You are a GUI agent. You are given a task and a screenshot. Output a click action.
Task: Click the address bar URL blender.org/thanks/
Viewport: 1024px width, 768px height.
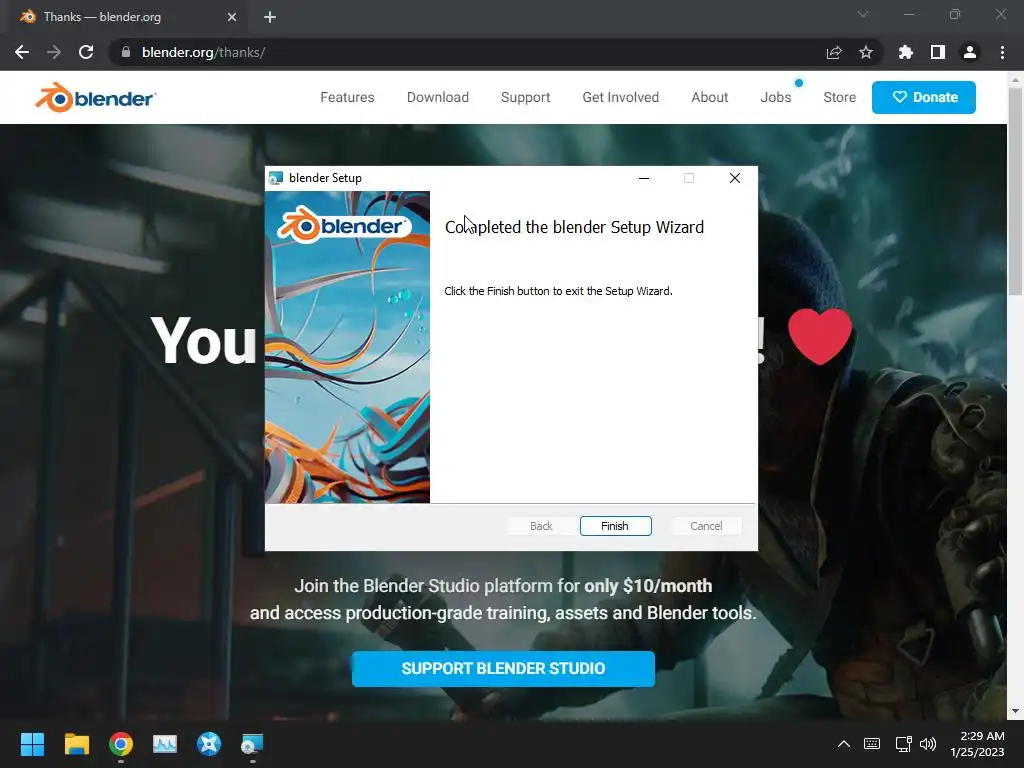pyautogui.click(x=203, y=52)
